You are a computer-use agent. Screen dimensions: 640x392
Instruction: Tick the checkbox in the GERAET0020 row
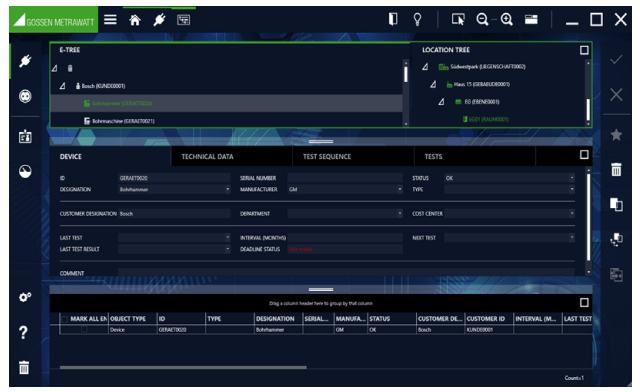coord(84,330)
